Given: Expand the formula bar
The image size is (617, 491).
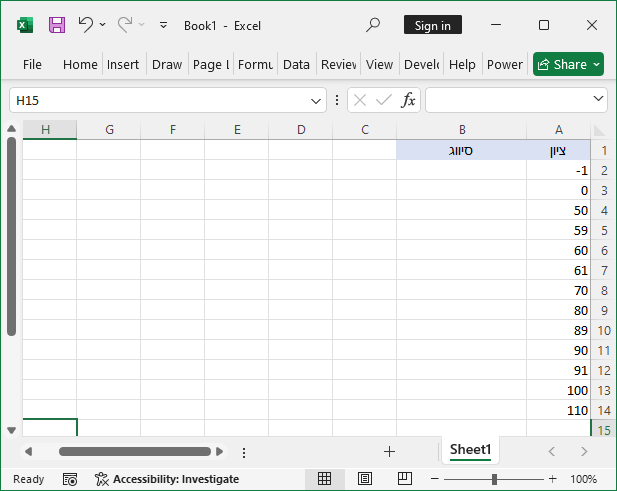Looking at the screenshot, I should pos(598,100).
